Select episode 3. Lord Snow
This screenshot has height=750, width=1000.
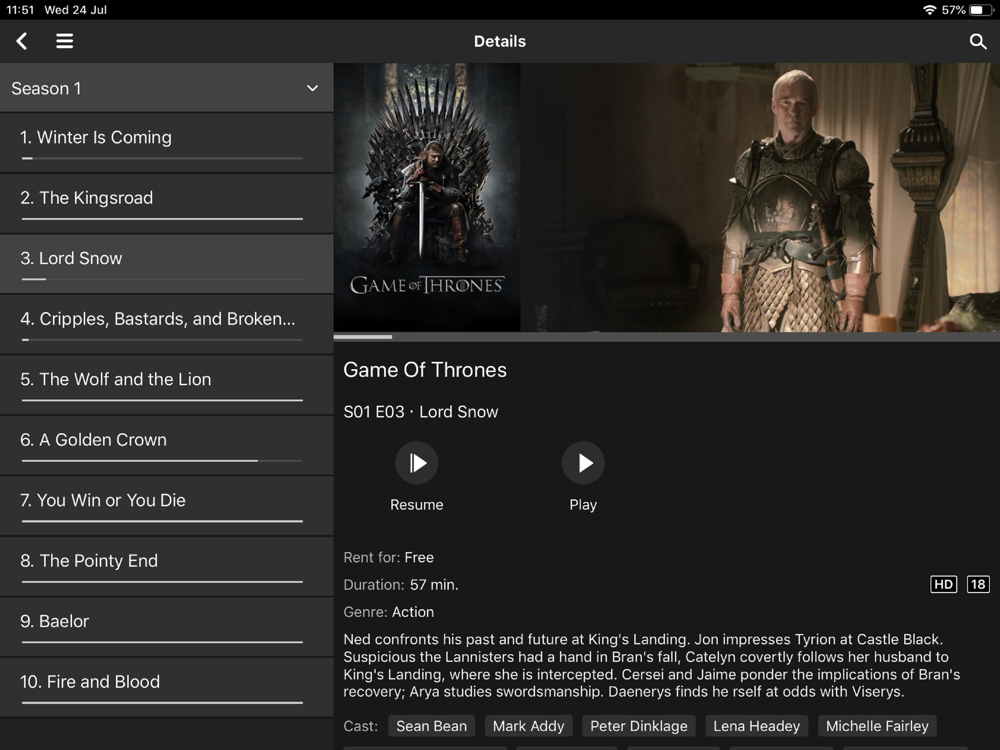click(166, 264)
